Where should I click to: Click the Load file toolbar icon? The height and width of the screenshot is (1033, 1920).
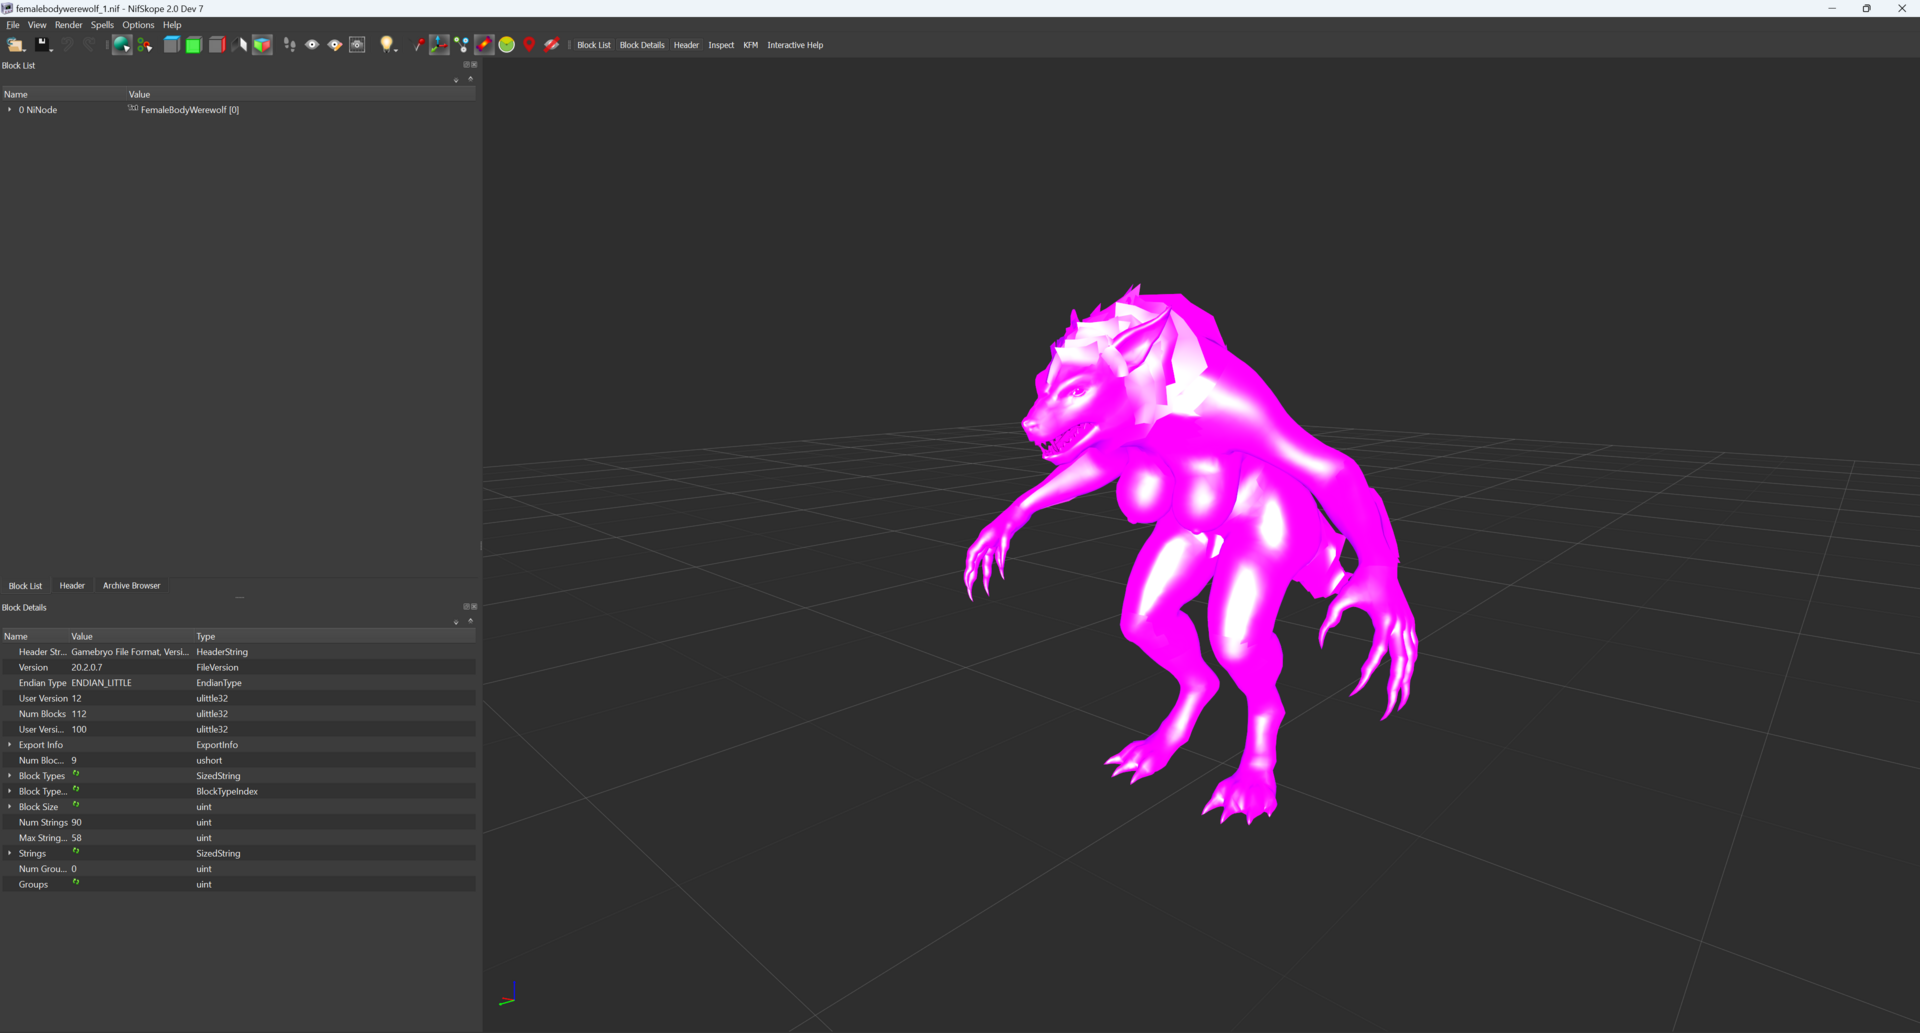pyautogui.click(x=16, y=45)
